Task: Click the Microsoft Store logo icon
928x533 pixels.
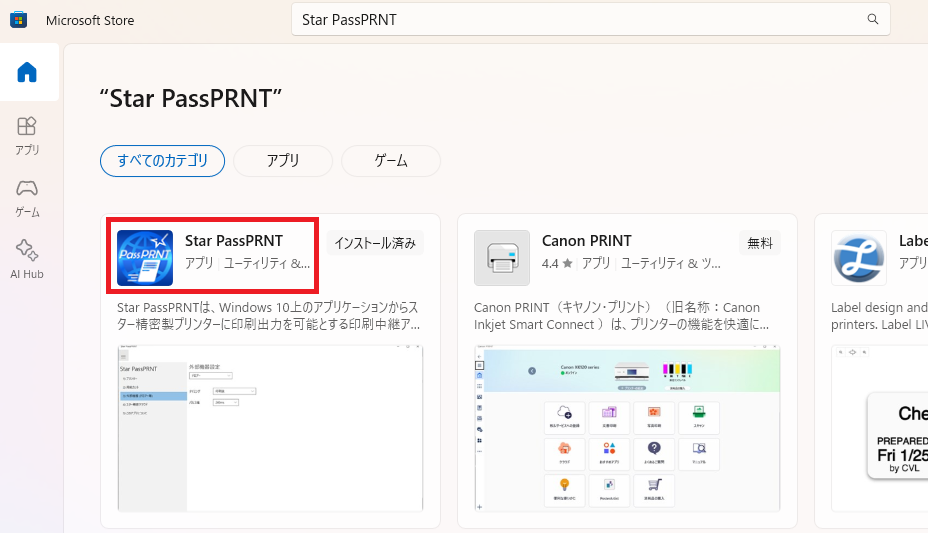Action: [18, 20]
